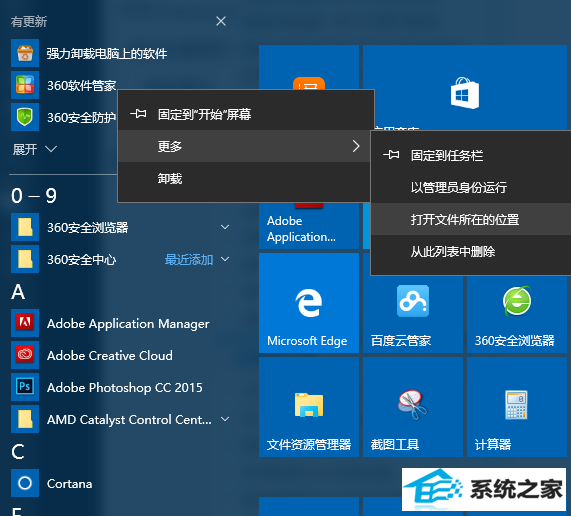Click the 360安全中心 folder icon
The height and width of the screenshot is (516, 571).
pyautogui.click(x=25, y=259)
